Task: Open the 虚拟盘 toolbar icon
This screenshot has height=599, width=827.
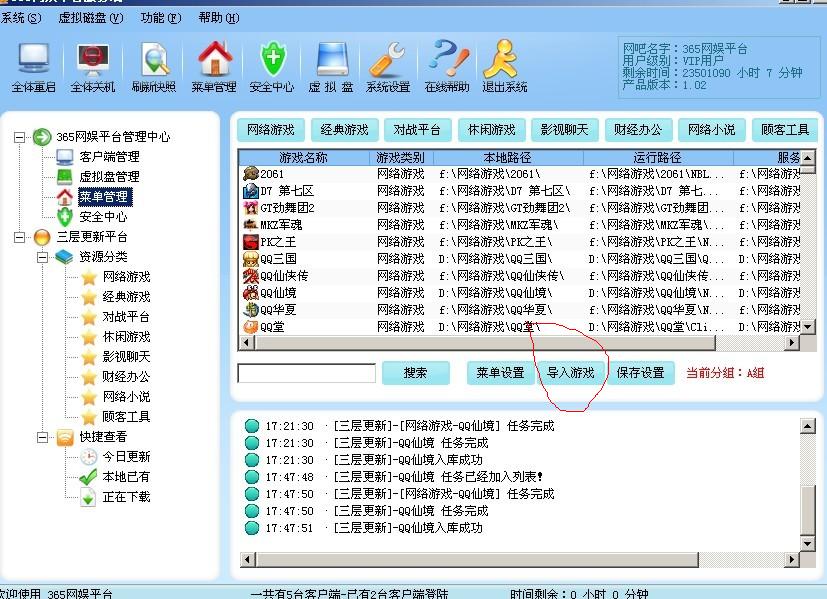Action: click(x=331, y=66)
